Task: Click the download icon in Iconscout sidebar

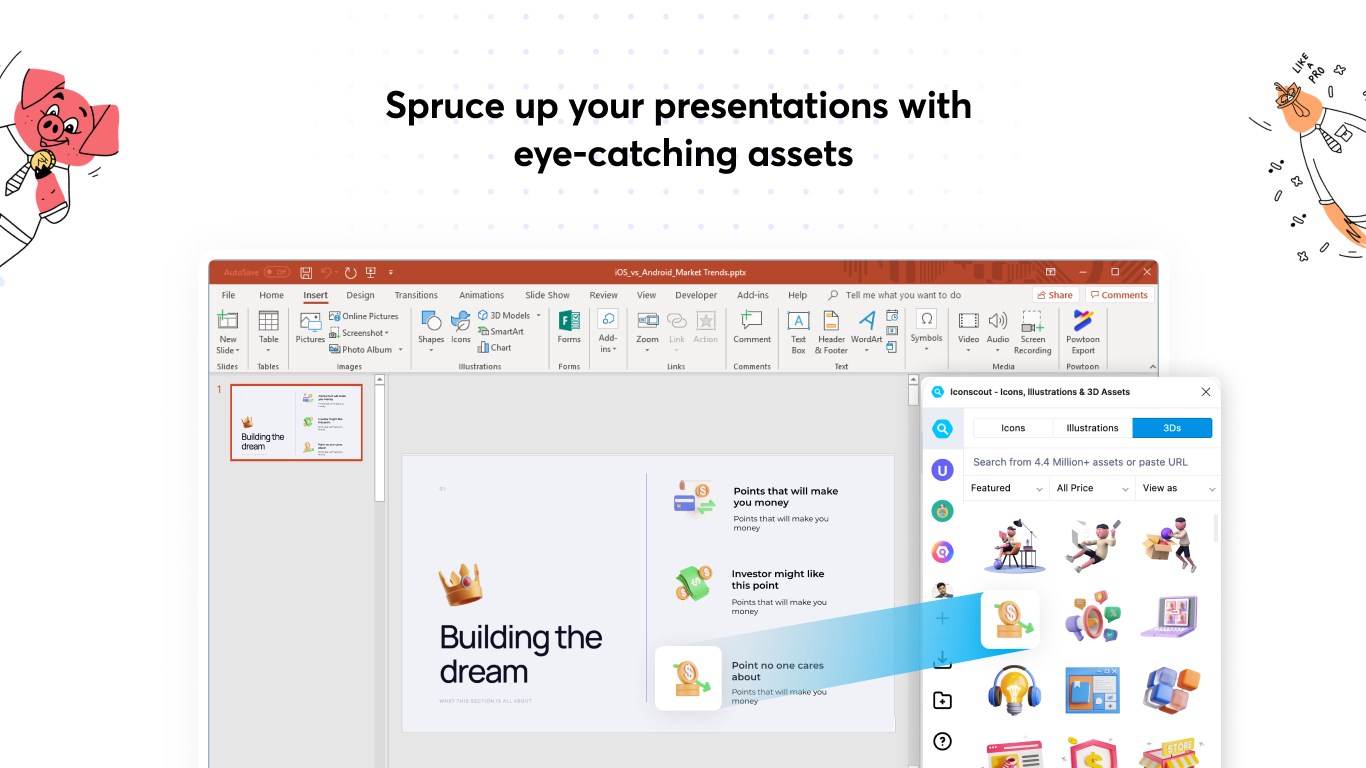Action: coord(942,659)
